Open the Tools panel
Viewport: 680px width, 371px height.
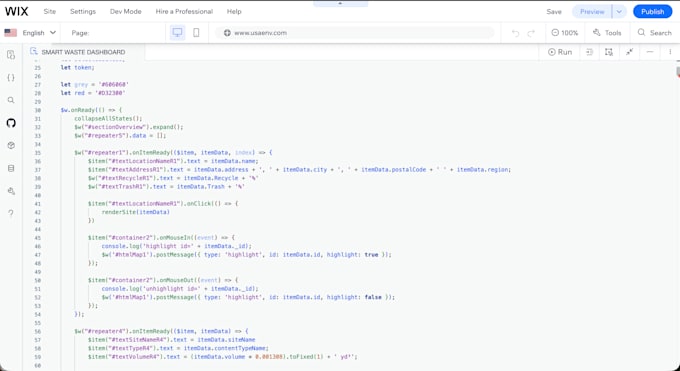(607, 33)
